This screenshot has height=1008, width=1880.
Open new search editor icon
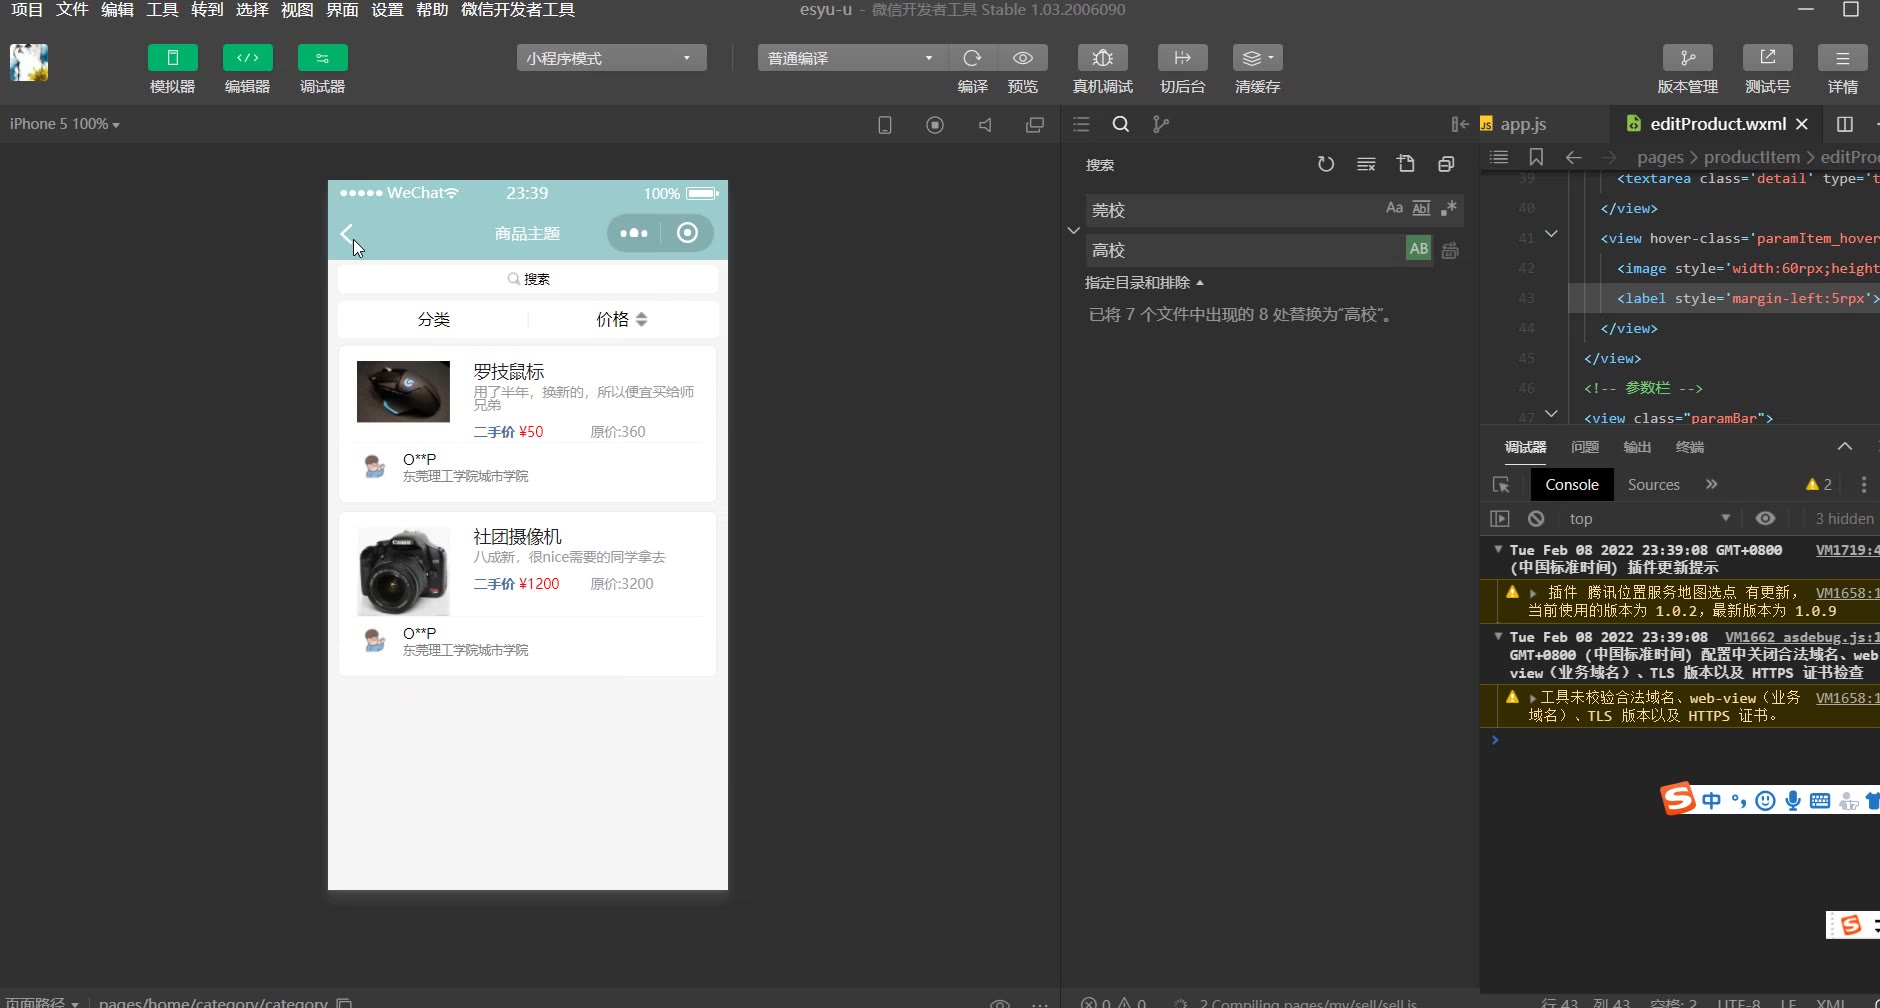(x=1406, y=164)
